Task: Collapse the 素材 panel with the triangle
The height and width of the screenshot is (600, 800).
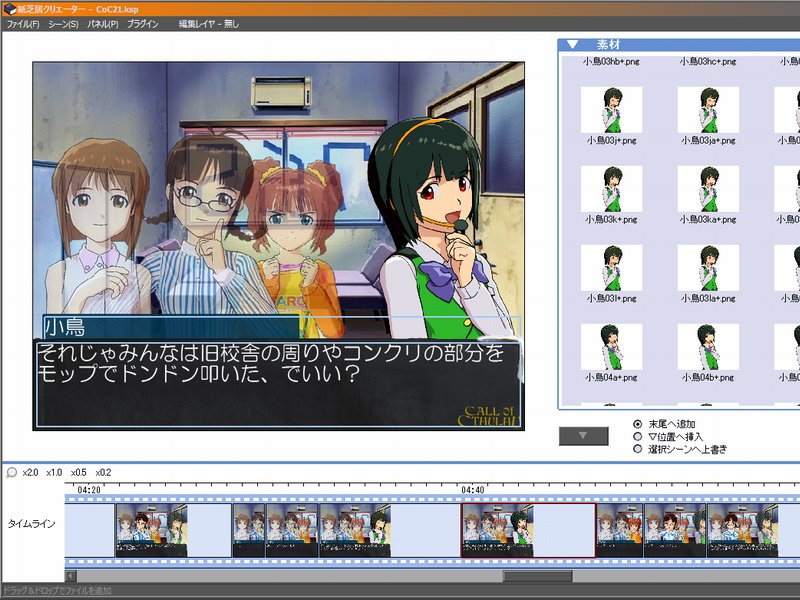Action: [572, 44]
